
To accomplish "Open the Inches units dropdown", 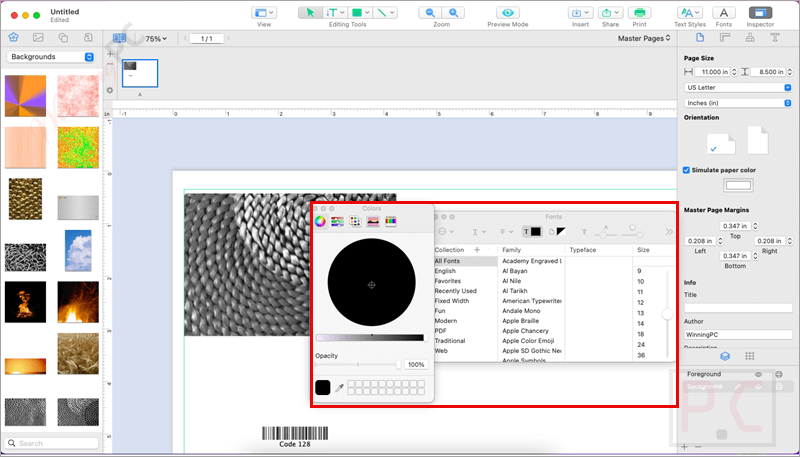I will pyautogui.click(x=737, y=103).
